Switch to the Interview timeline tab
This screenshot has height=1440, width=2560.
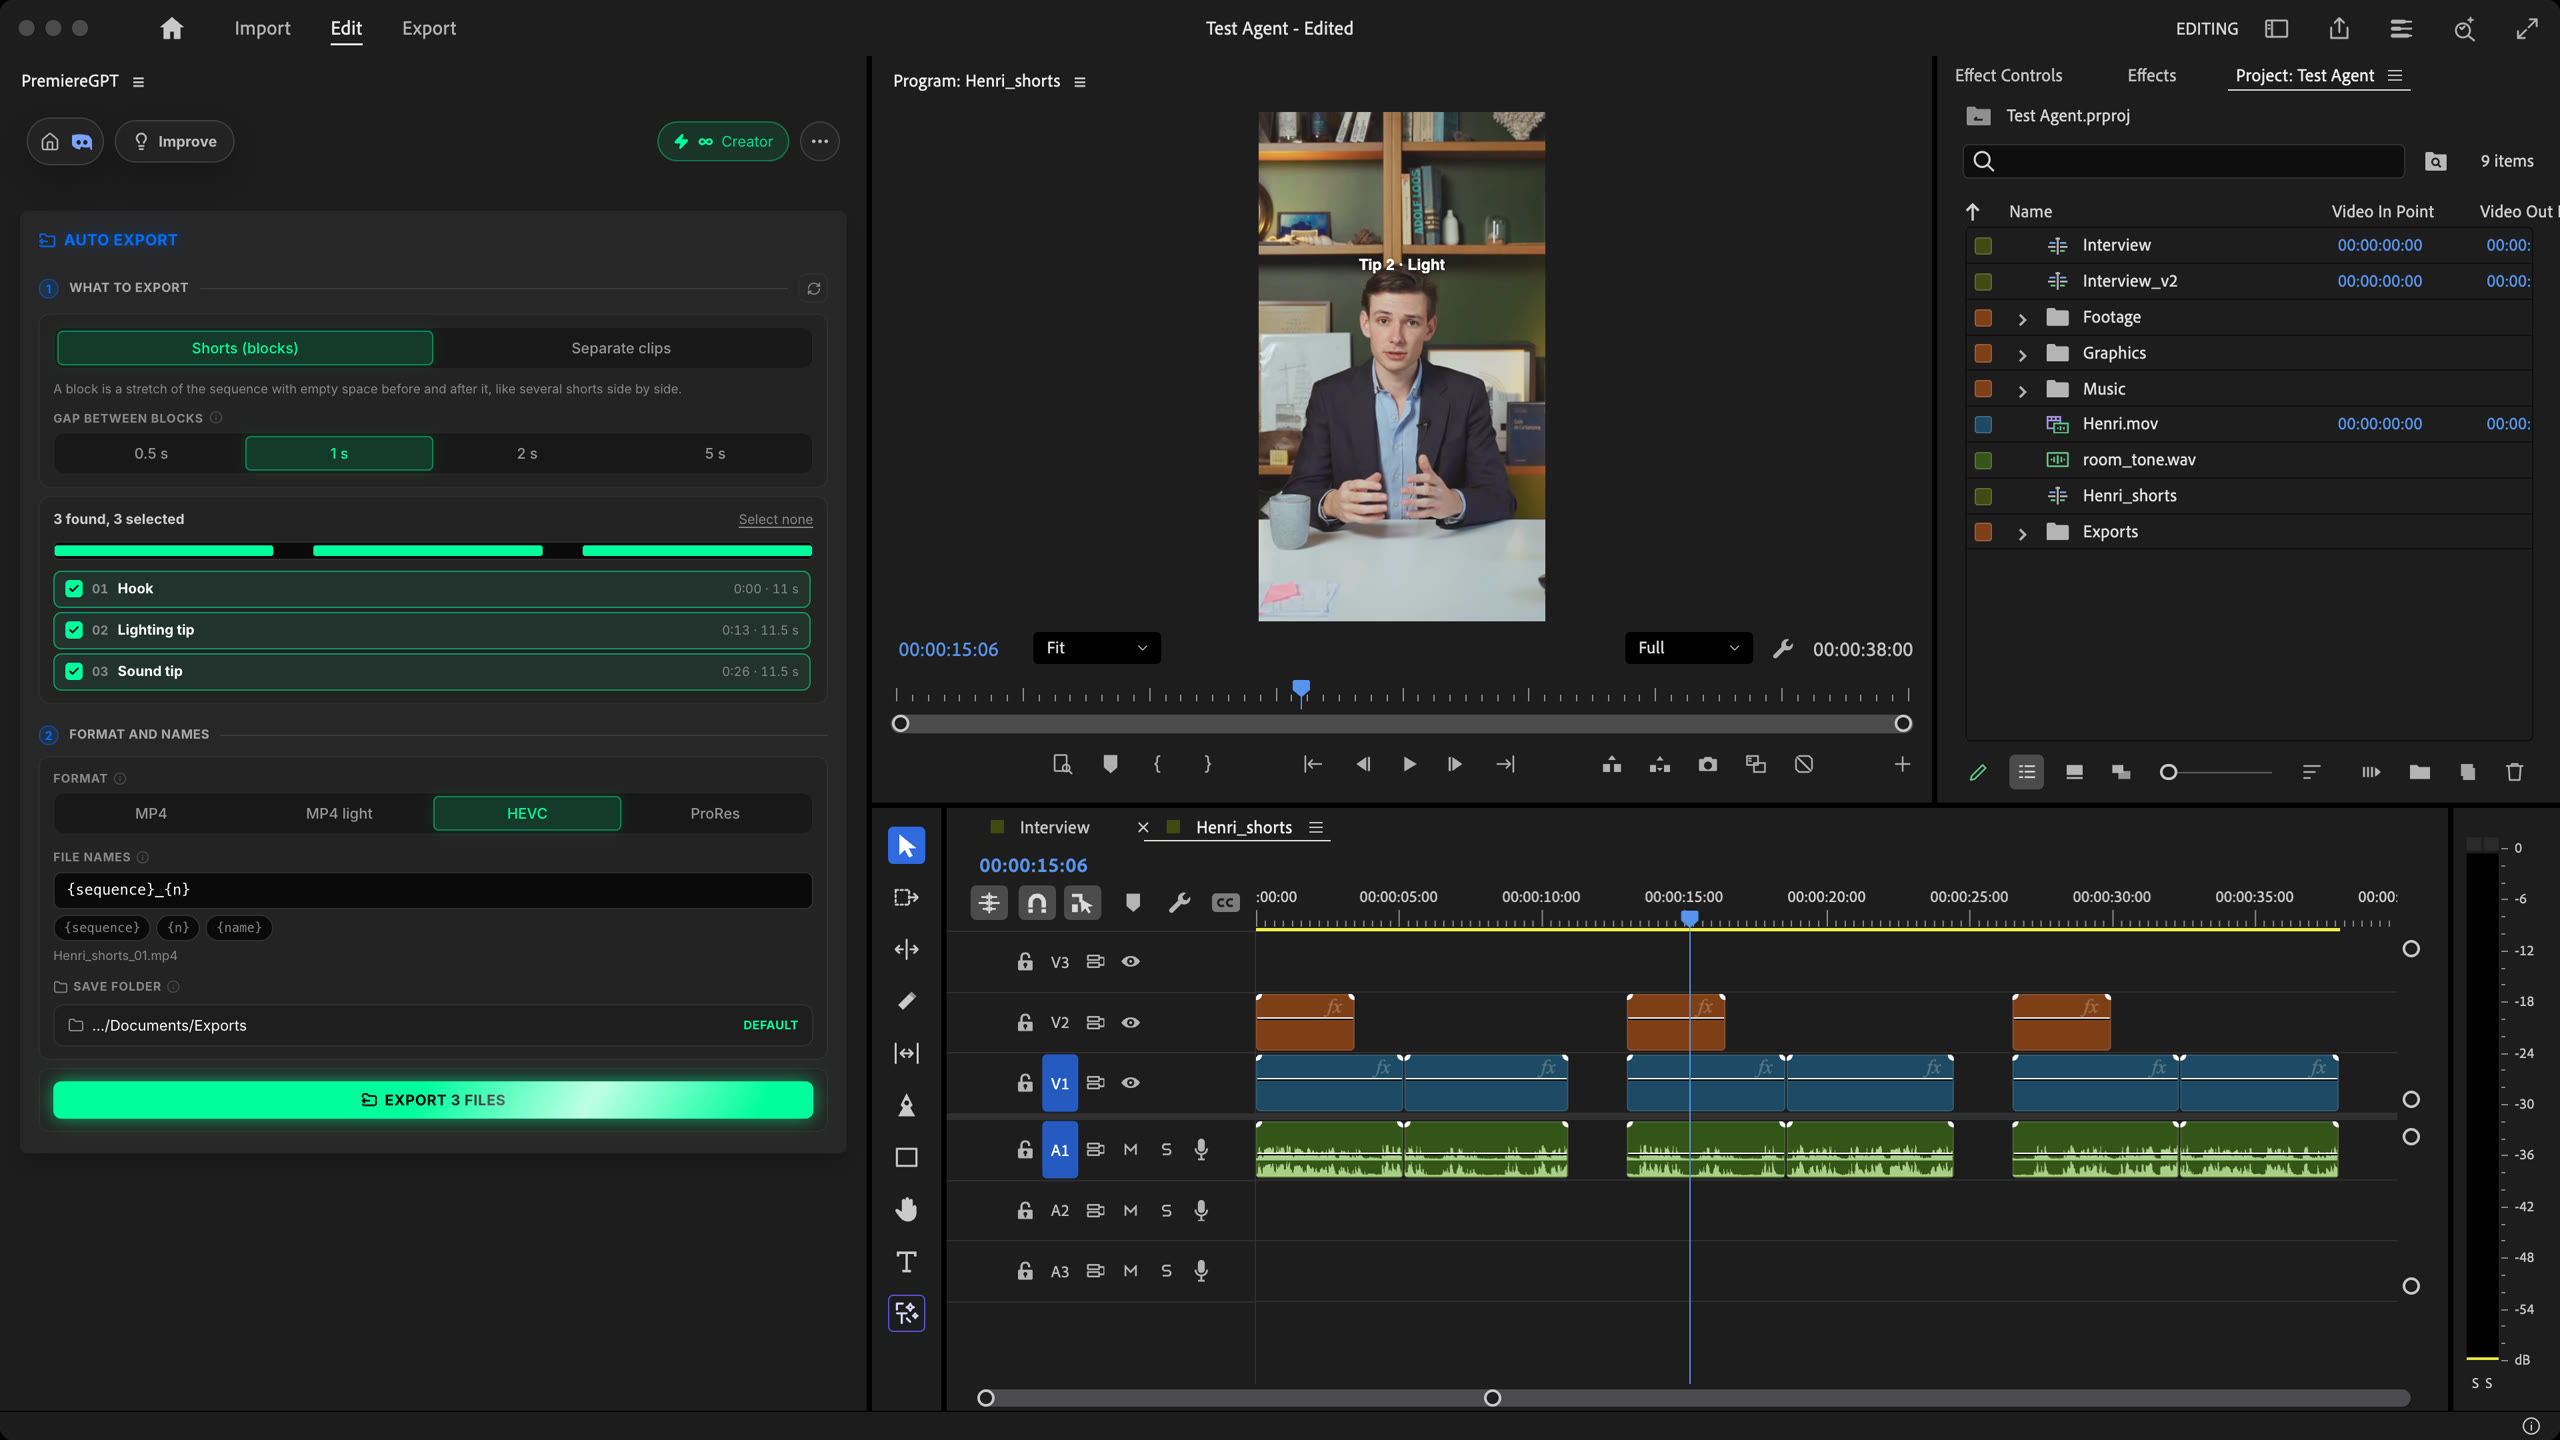point(1054,828)
